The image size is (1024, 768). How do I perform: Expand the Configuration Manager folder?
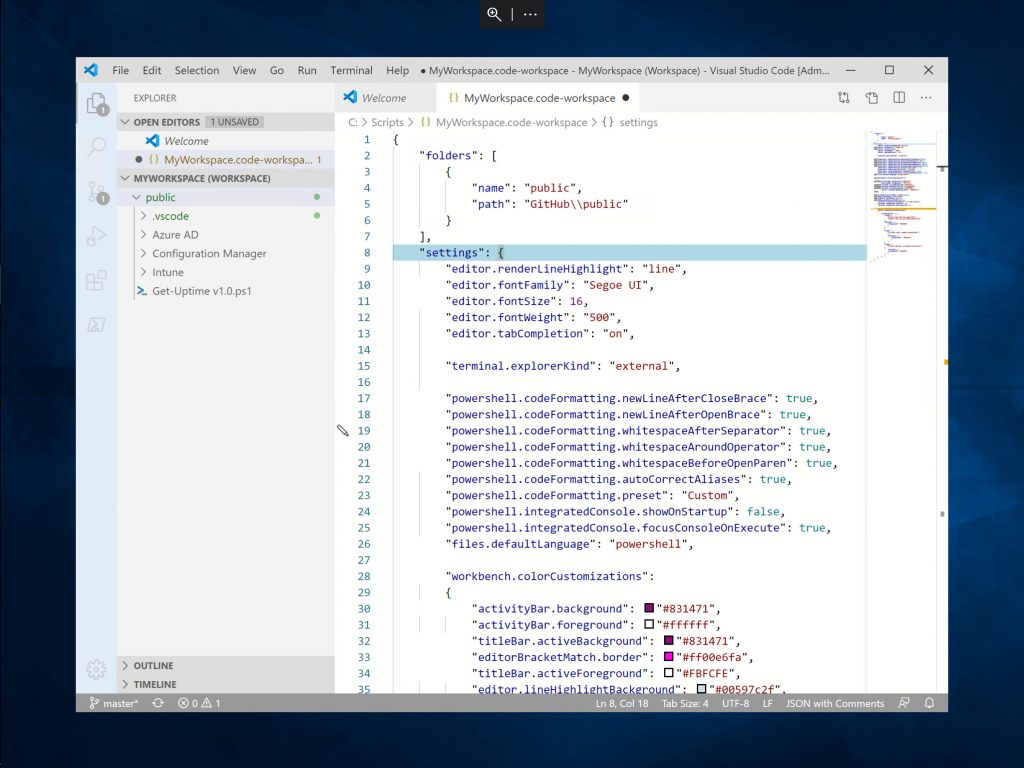pos(143,253)
